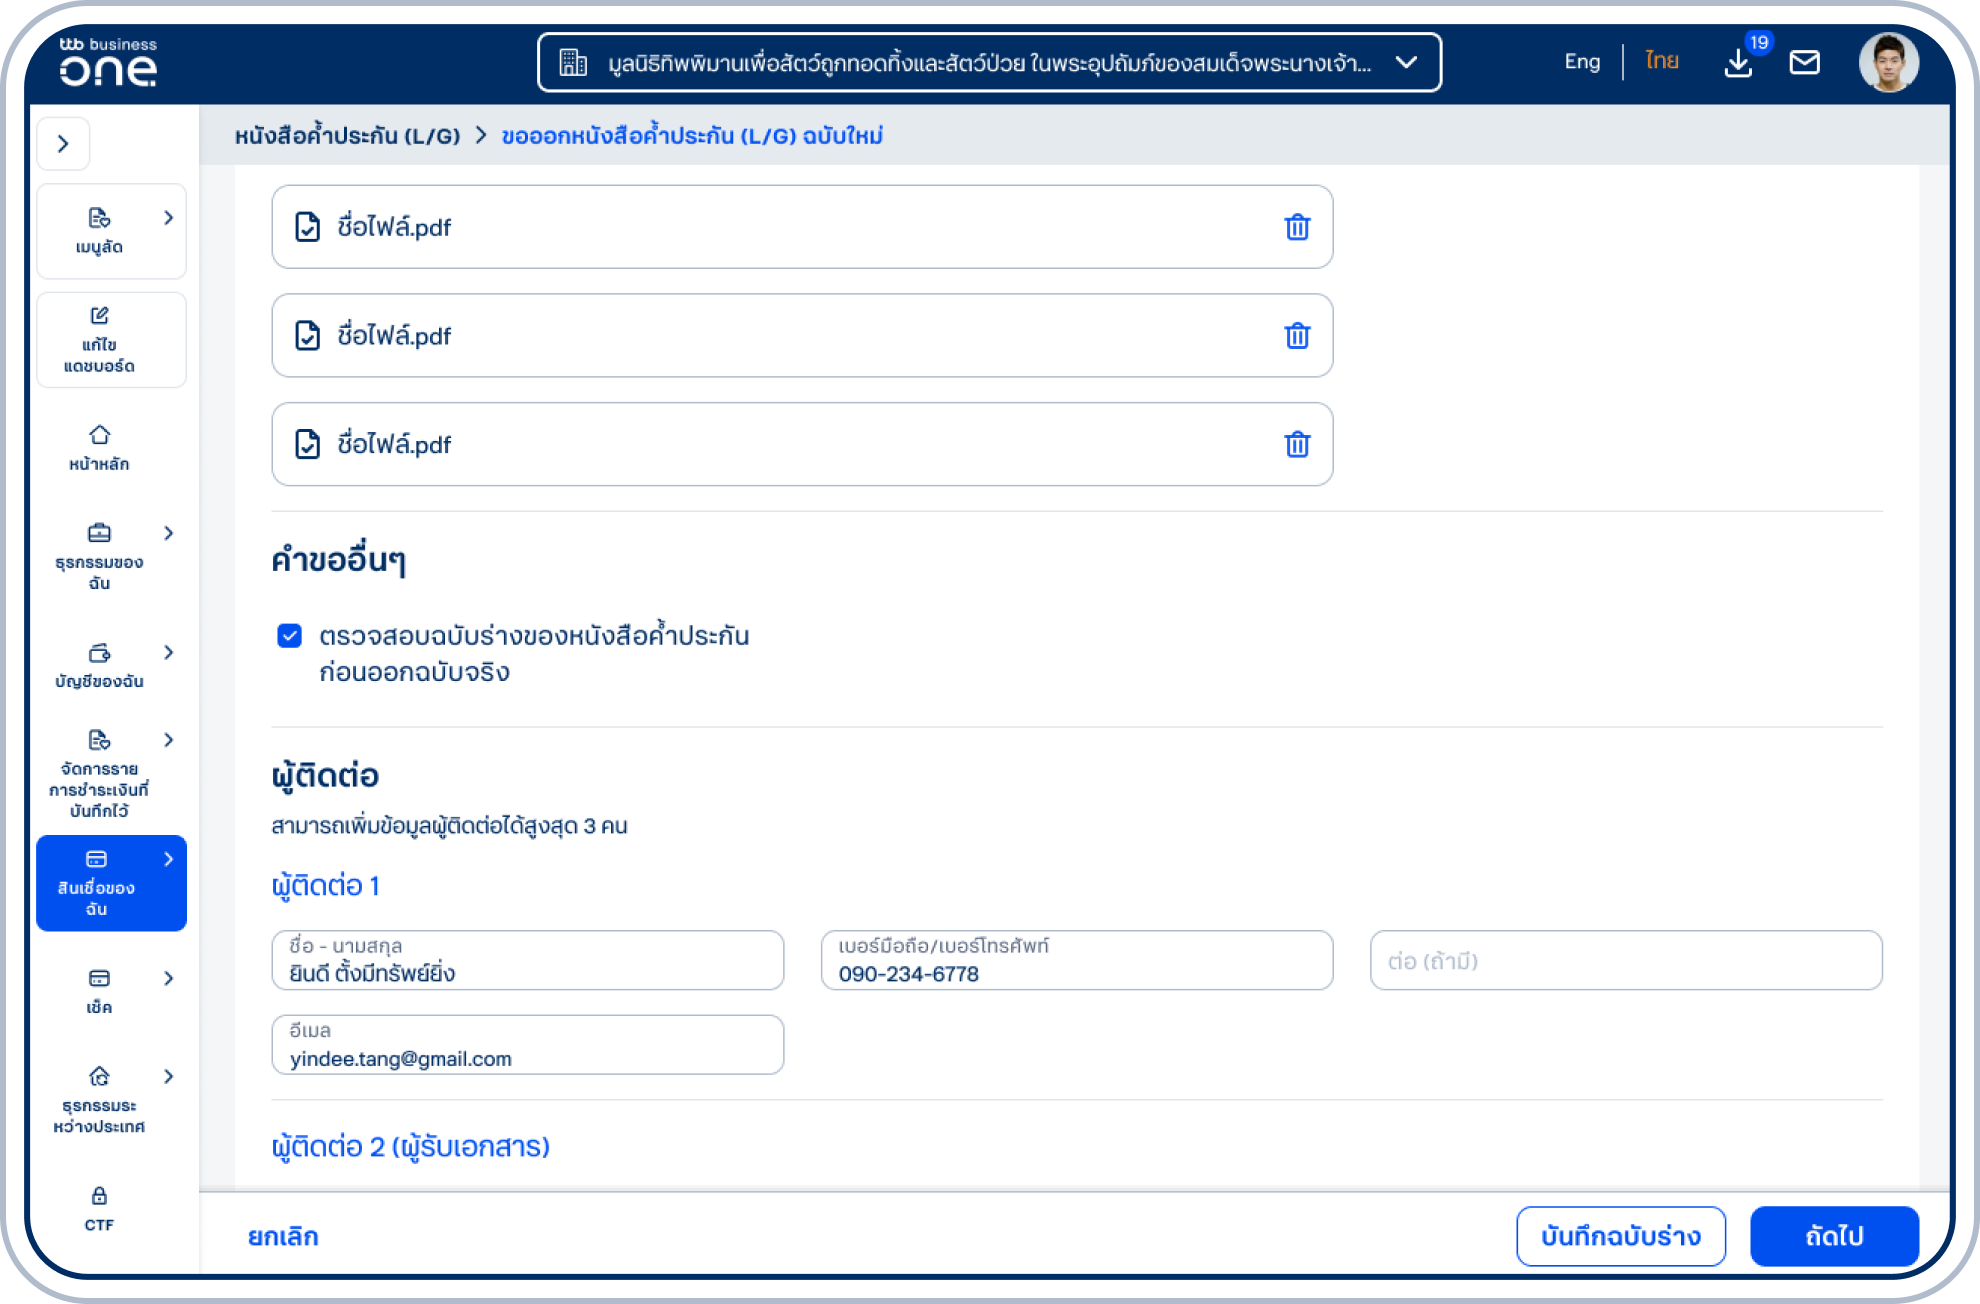Expand the sidebar with the chevron button
This screenshot has width=1980, height=1304.
pyautogui.click(x=63, y=144)
